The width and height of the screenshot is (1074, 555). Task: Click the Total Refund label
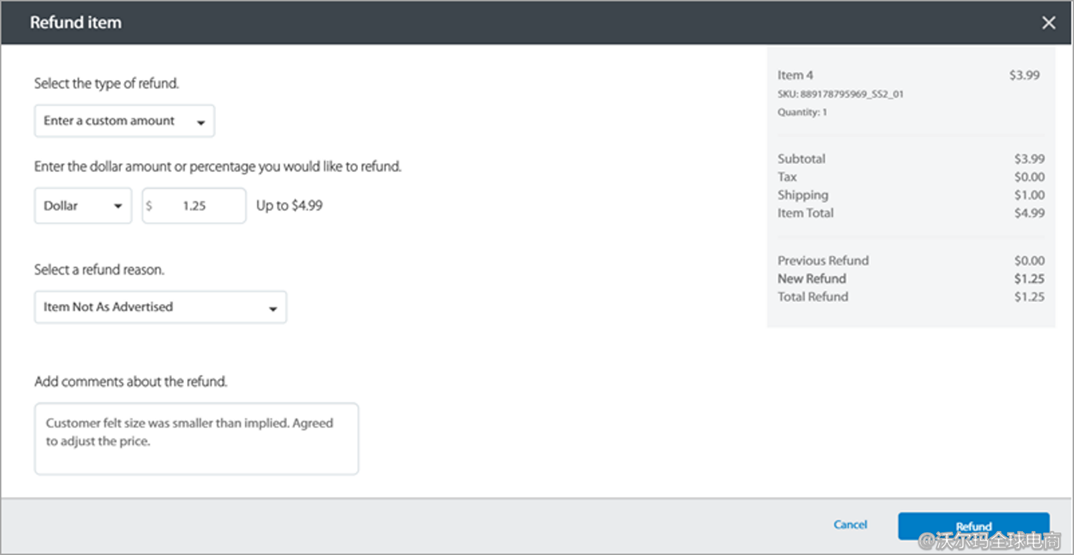point(813,297)
